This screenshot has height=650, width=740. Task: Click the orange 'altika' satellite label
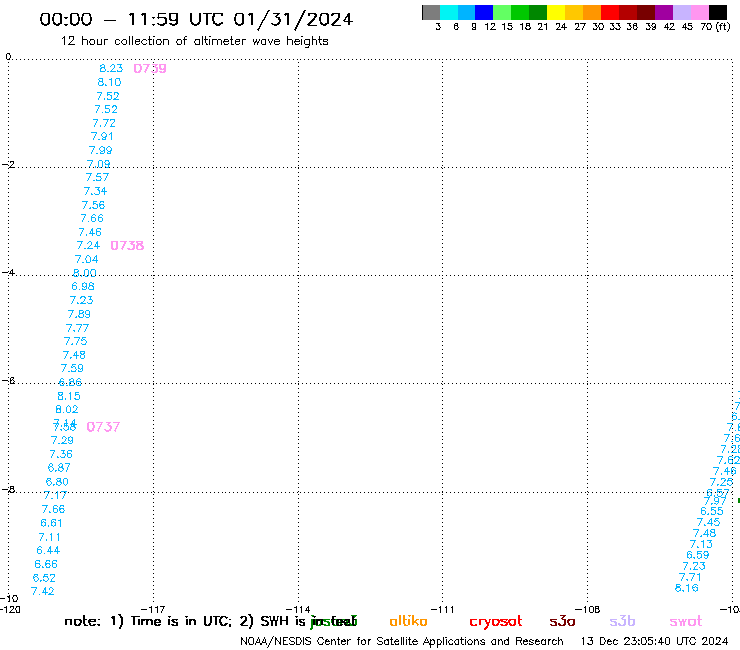408,621
